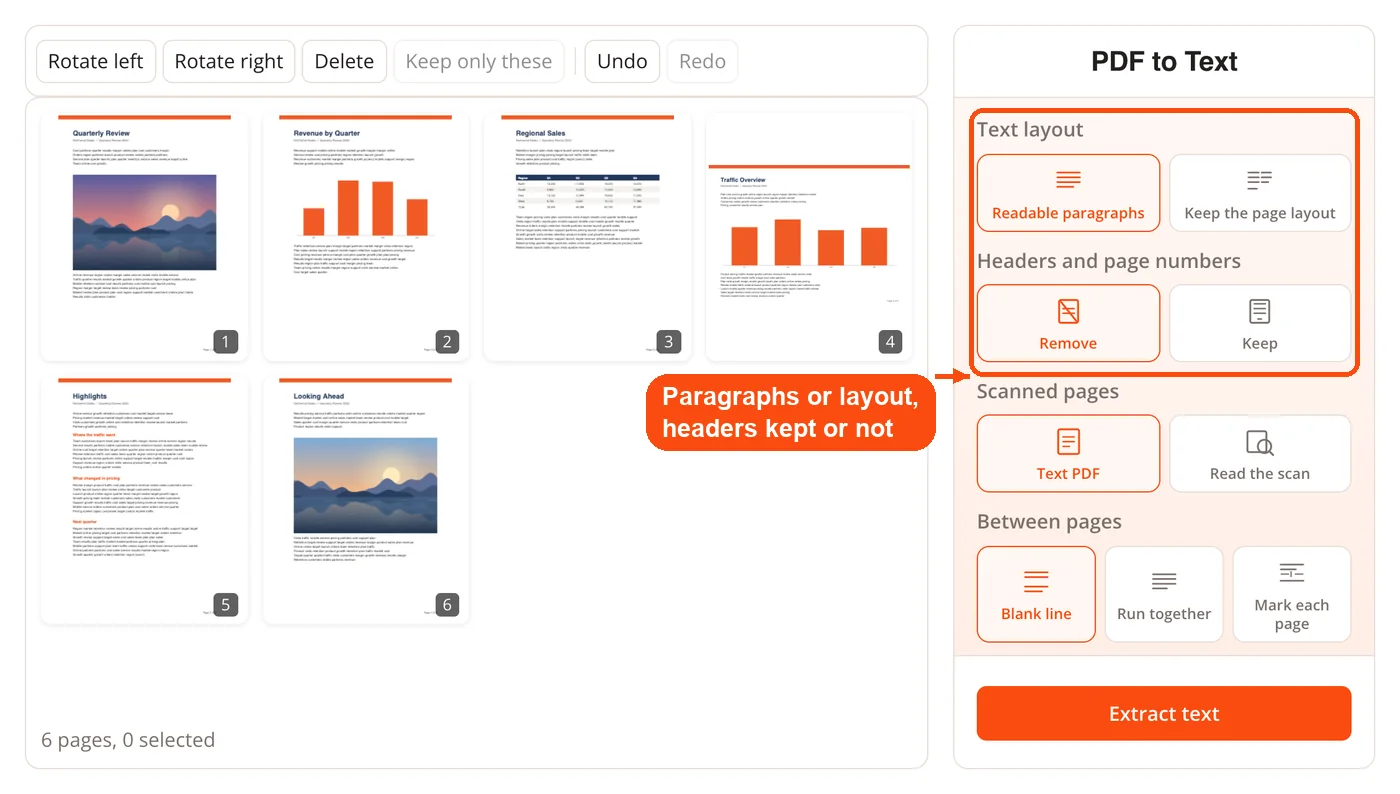Click the Delete button in toolbar
Screen dimensions: 1400x794
[x=344, y=61]
